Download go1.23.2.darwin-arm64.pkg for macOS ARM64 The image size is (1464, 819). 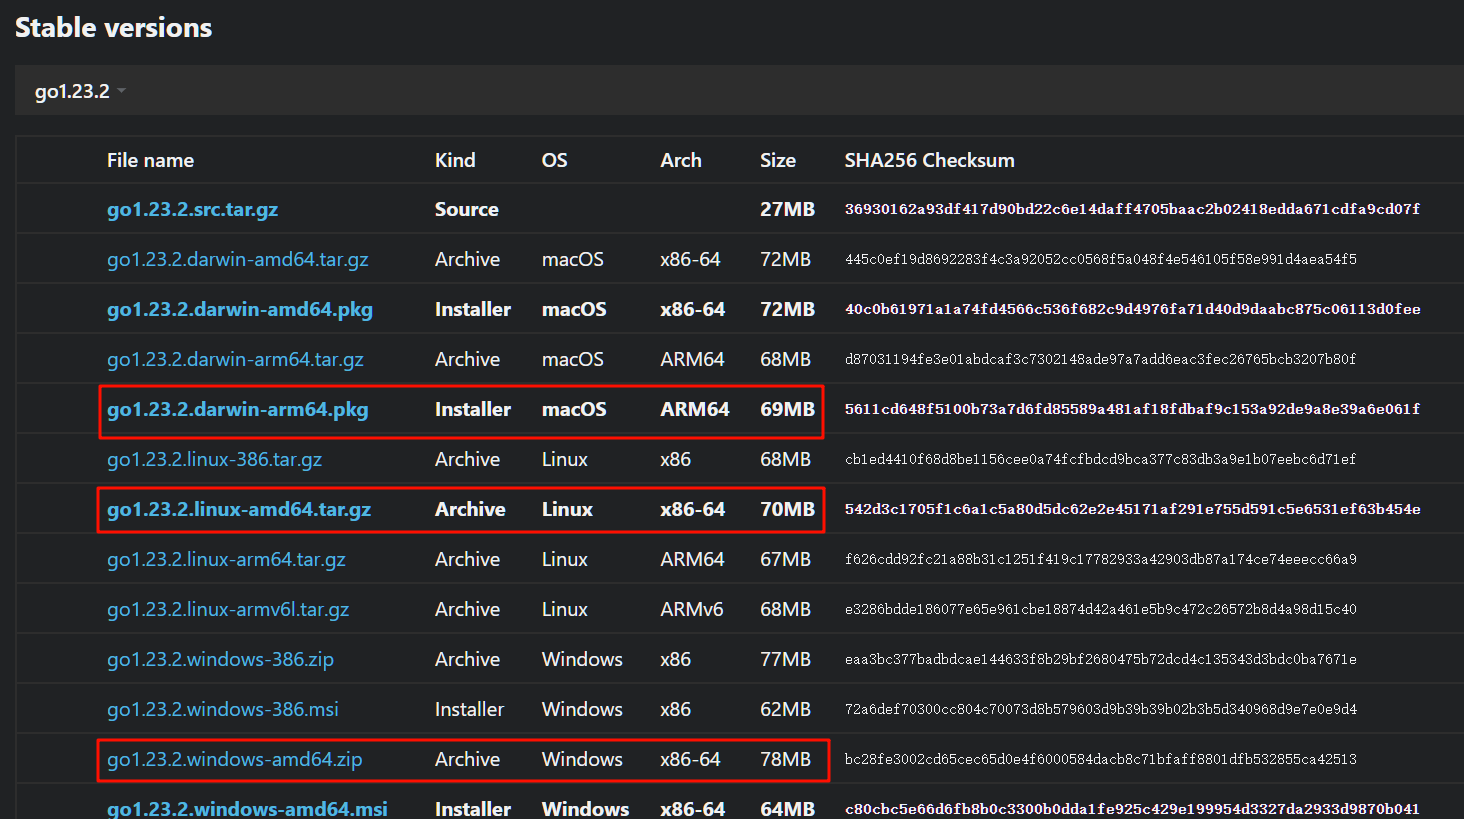237,409
